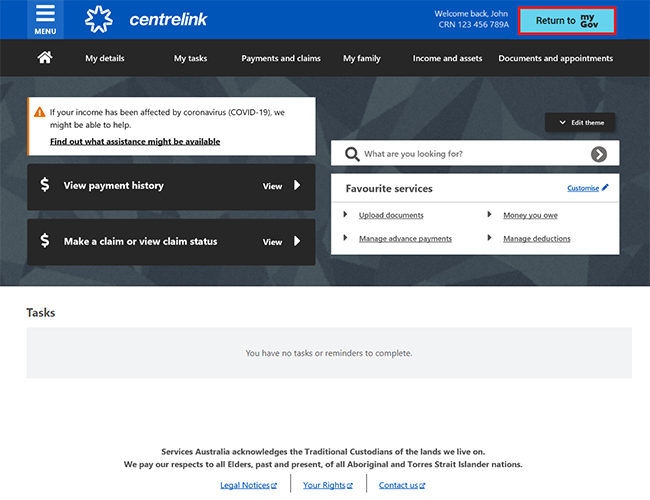Click dollar icon beside Make a claim
This screenshot has width=650, height=500.
click(x=45, y=240)
